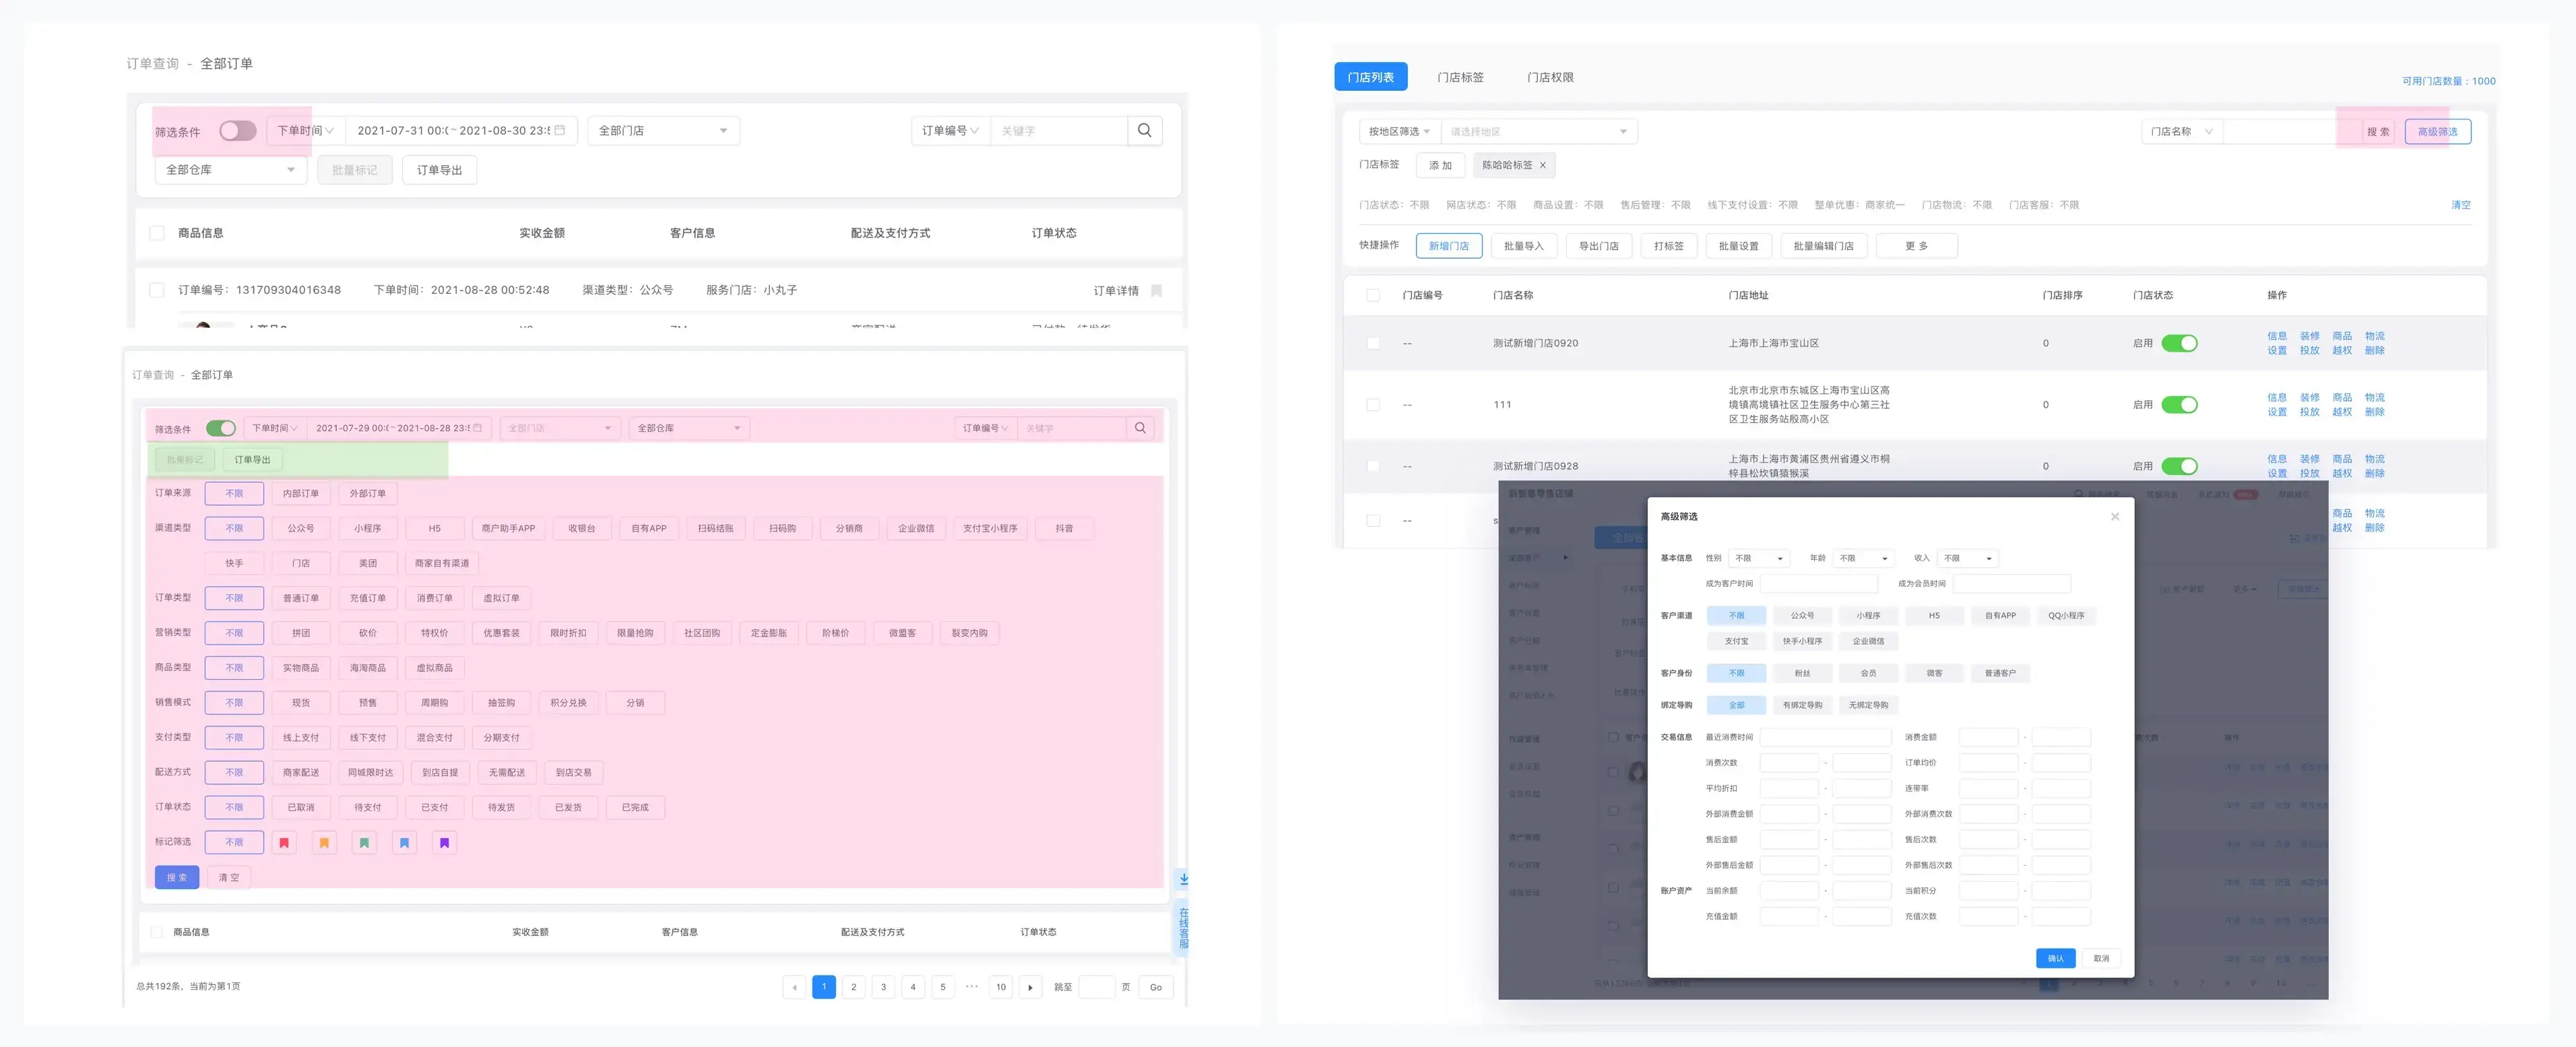Go to next page arrow in pagination
The image size is (2576, 1047).
click(x=1030, y=987)
